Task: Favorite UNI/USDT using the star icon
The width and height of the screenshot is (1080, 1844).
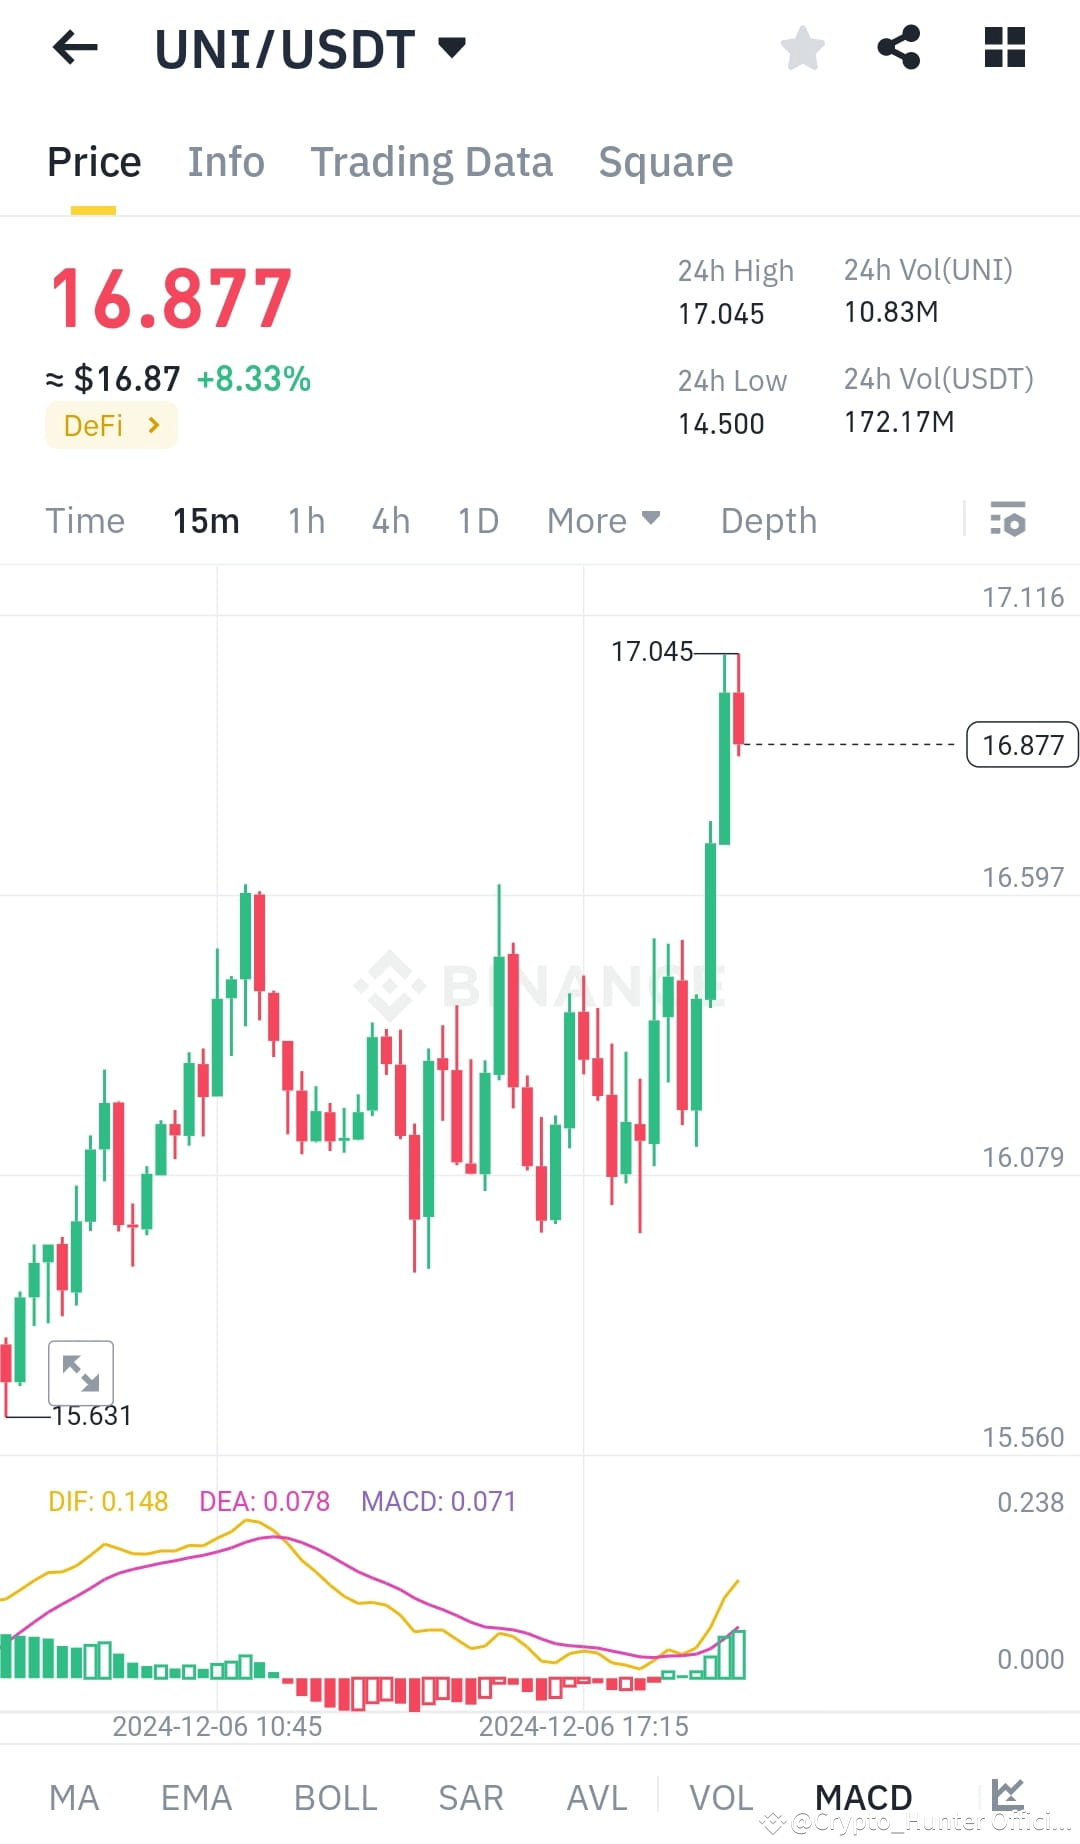Action: pyautogui.click(x=802, y=47)
